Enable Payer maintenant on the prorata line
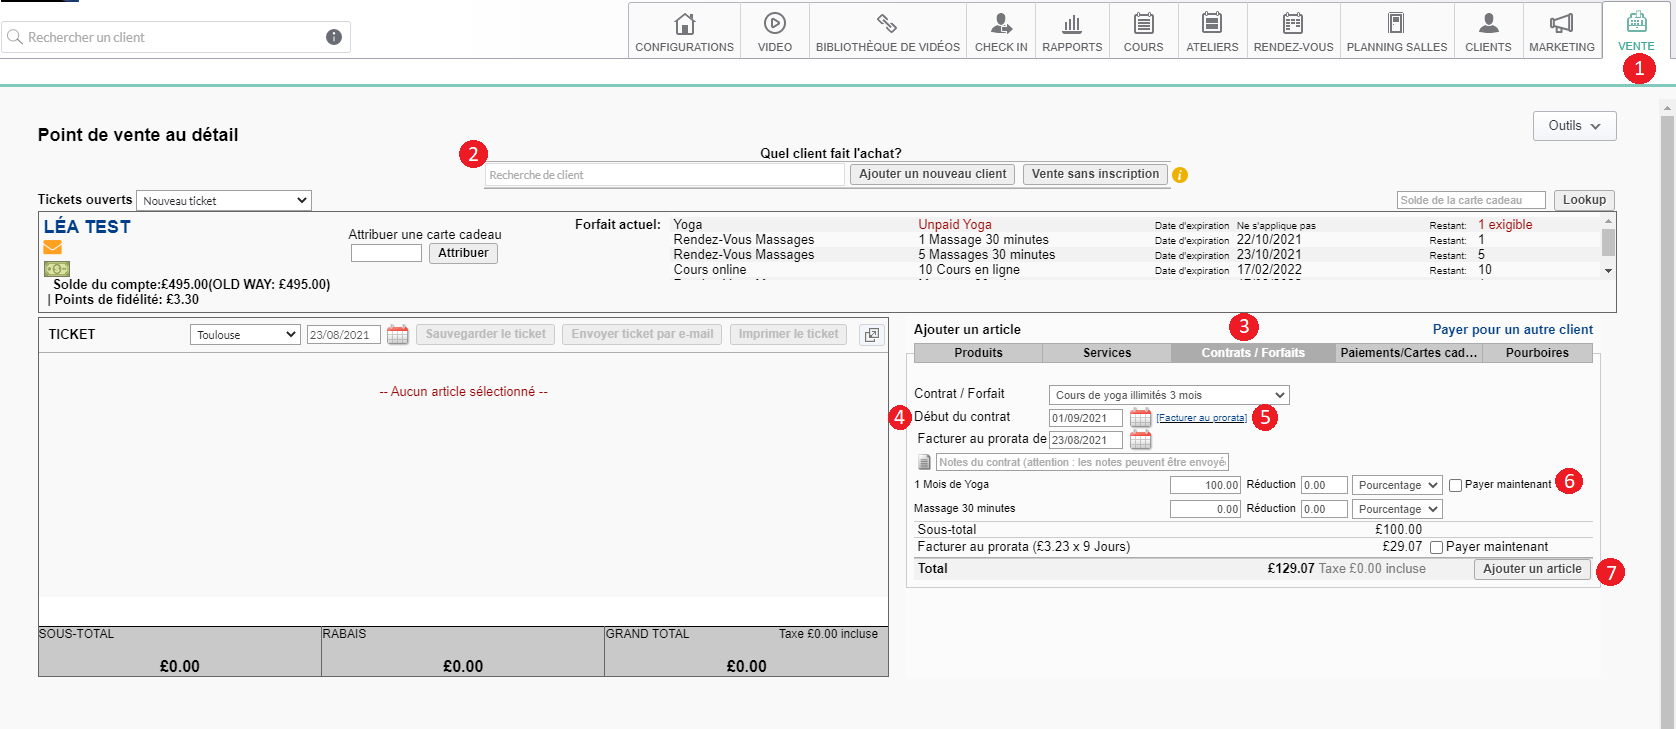The image size is (1676, 729). (1436, 547)
